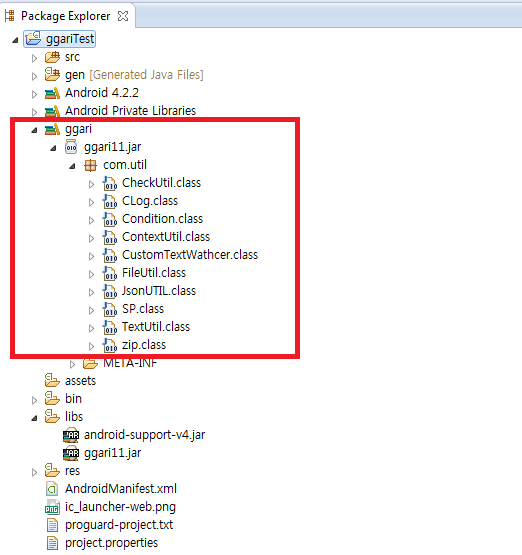Click the Package Explorer tab icon
Image resolution: width=522 pixels, height=555 pixels.
(10, 16)
